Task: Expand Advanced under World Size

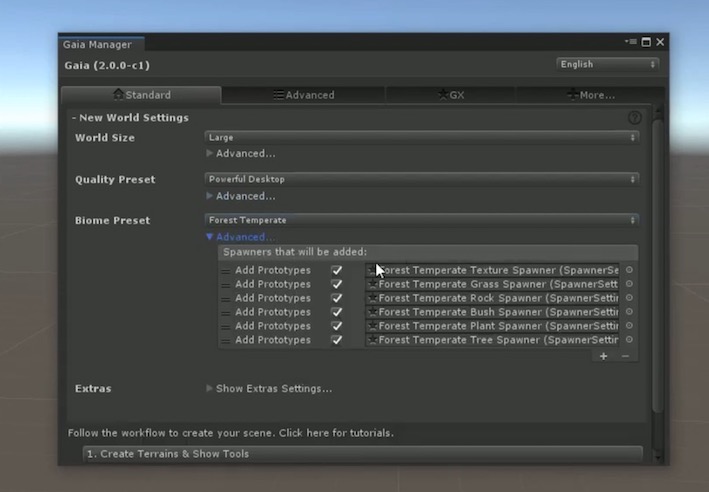Action: (x=241, y=154)
